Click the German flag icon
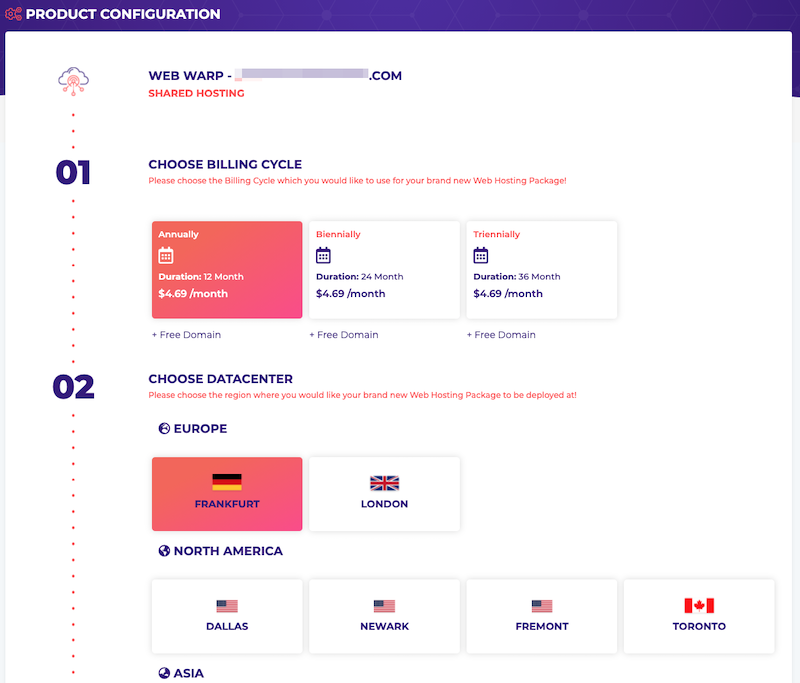This screenshot has height=683, width=800. coord(227,482)
